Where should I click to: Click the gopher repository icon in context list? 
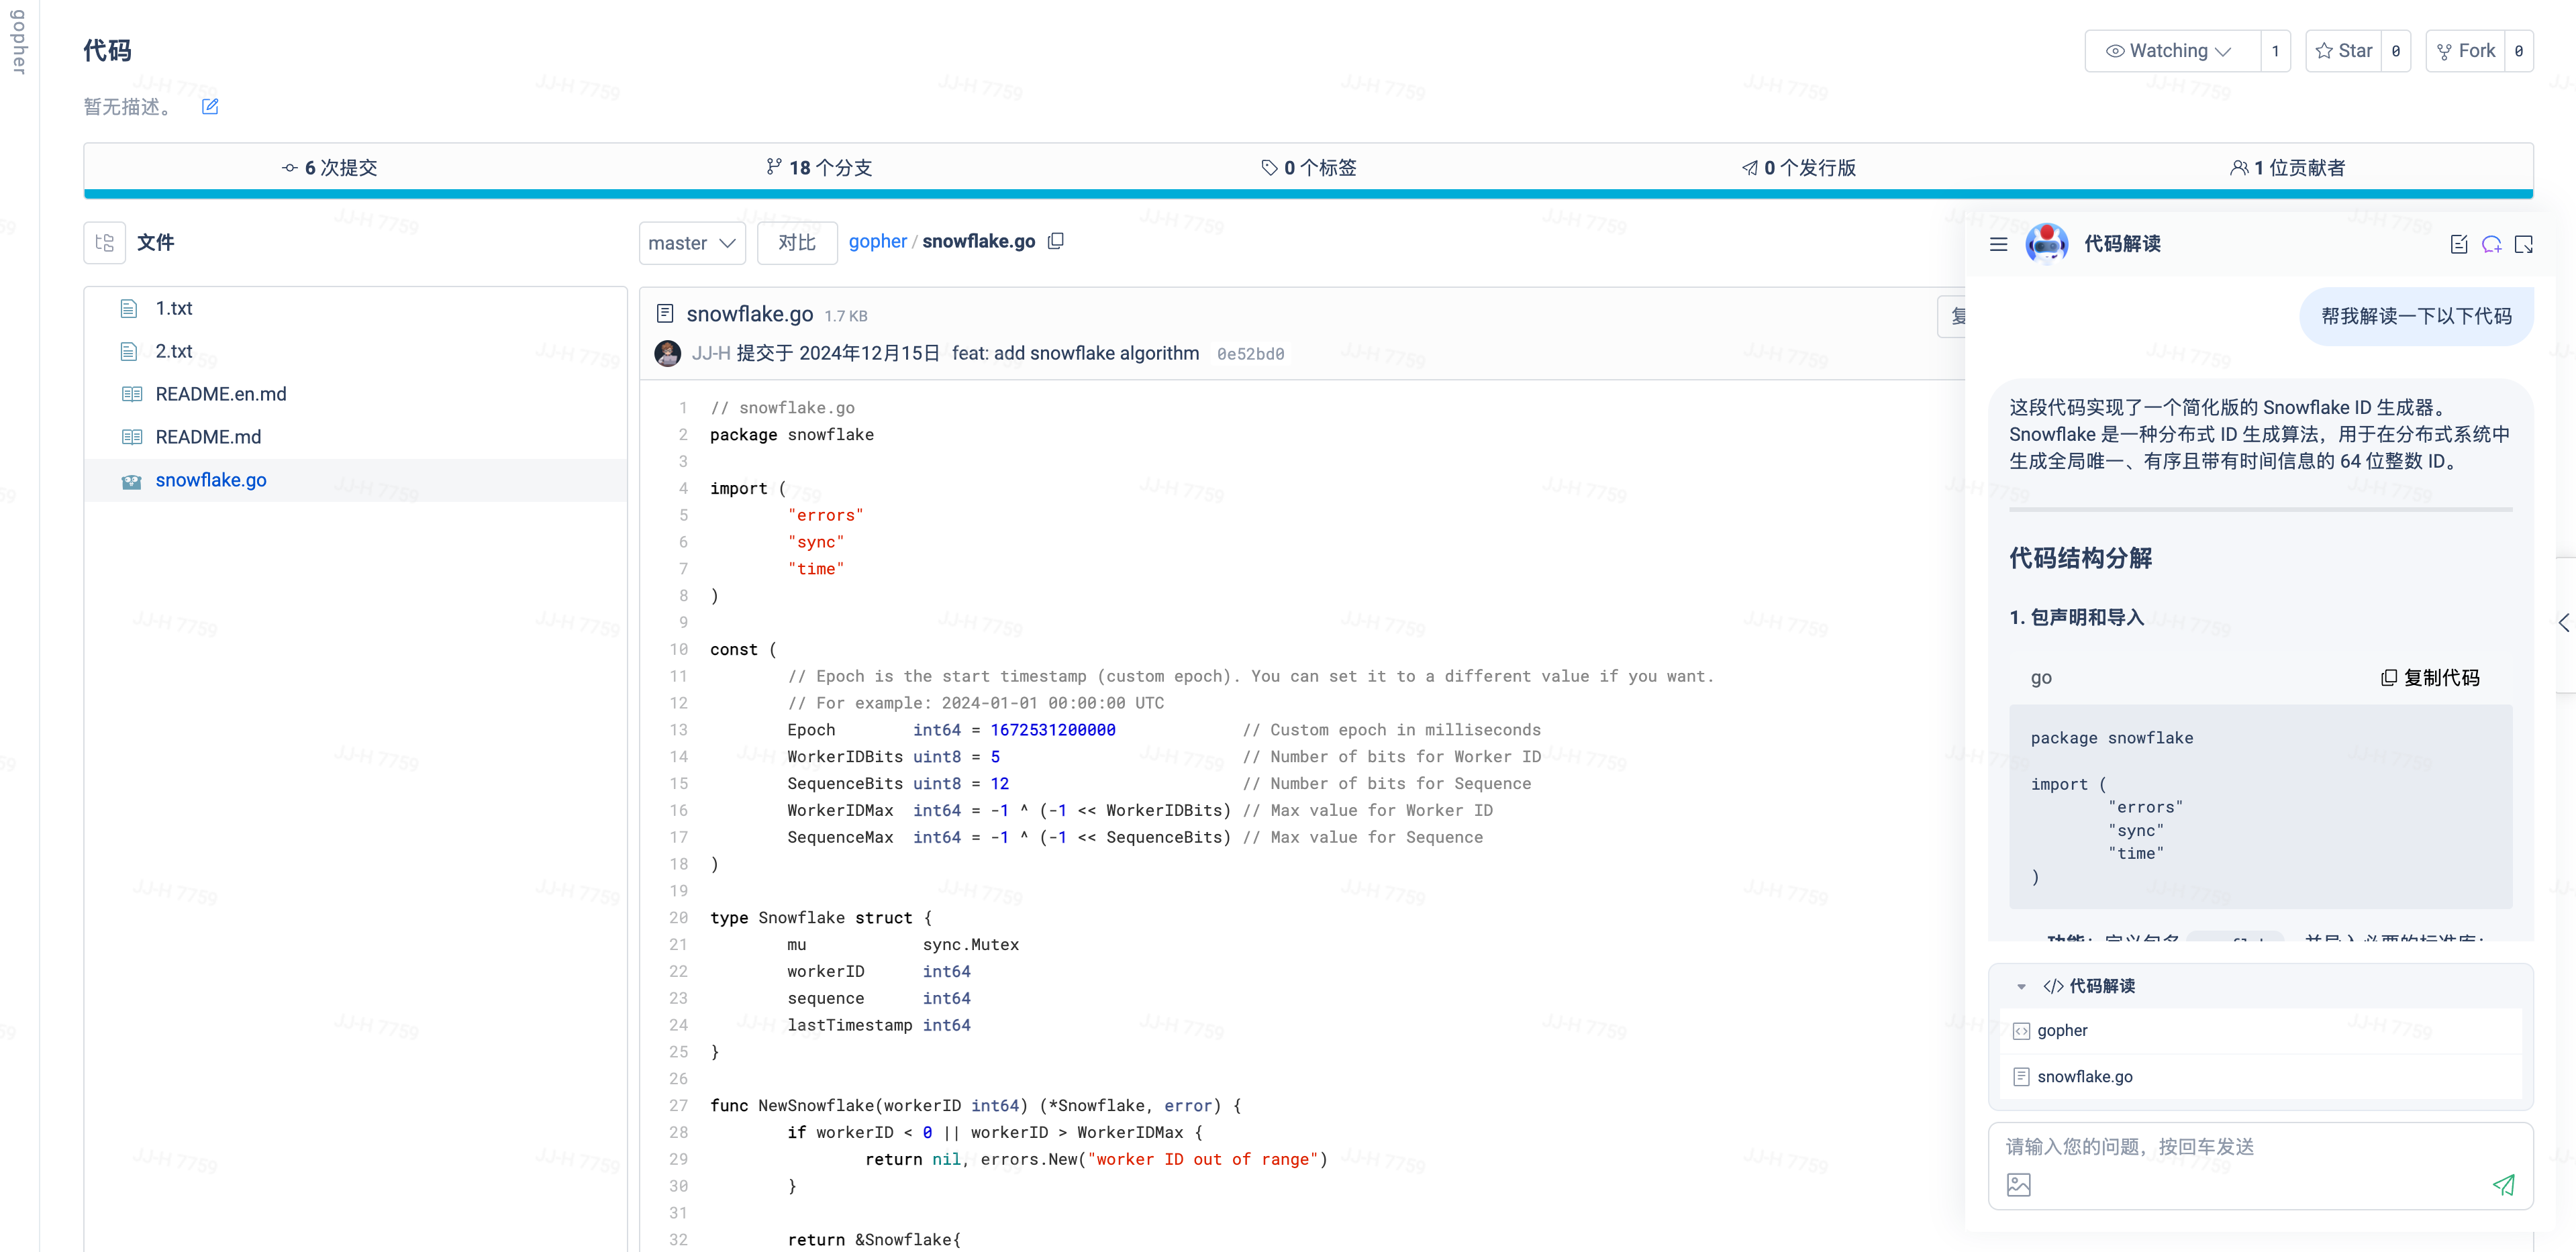coord(2021,1031)
